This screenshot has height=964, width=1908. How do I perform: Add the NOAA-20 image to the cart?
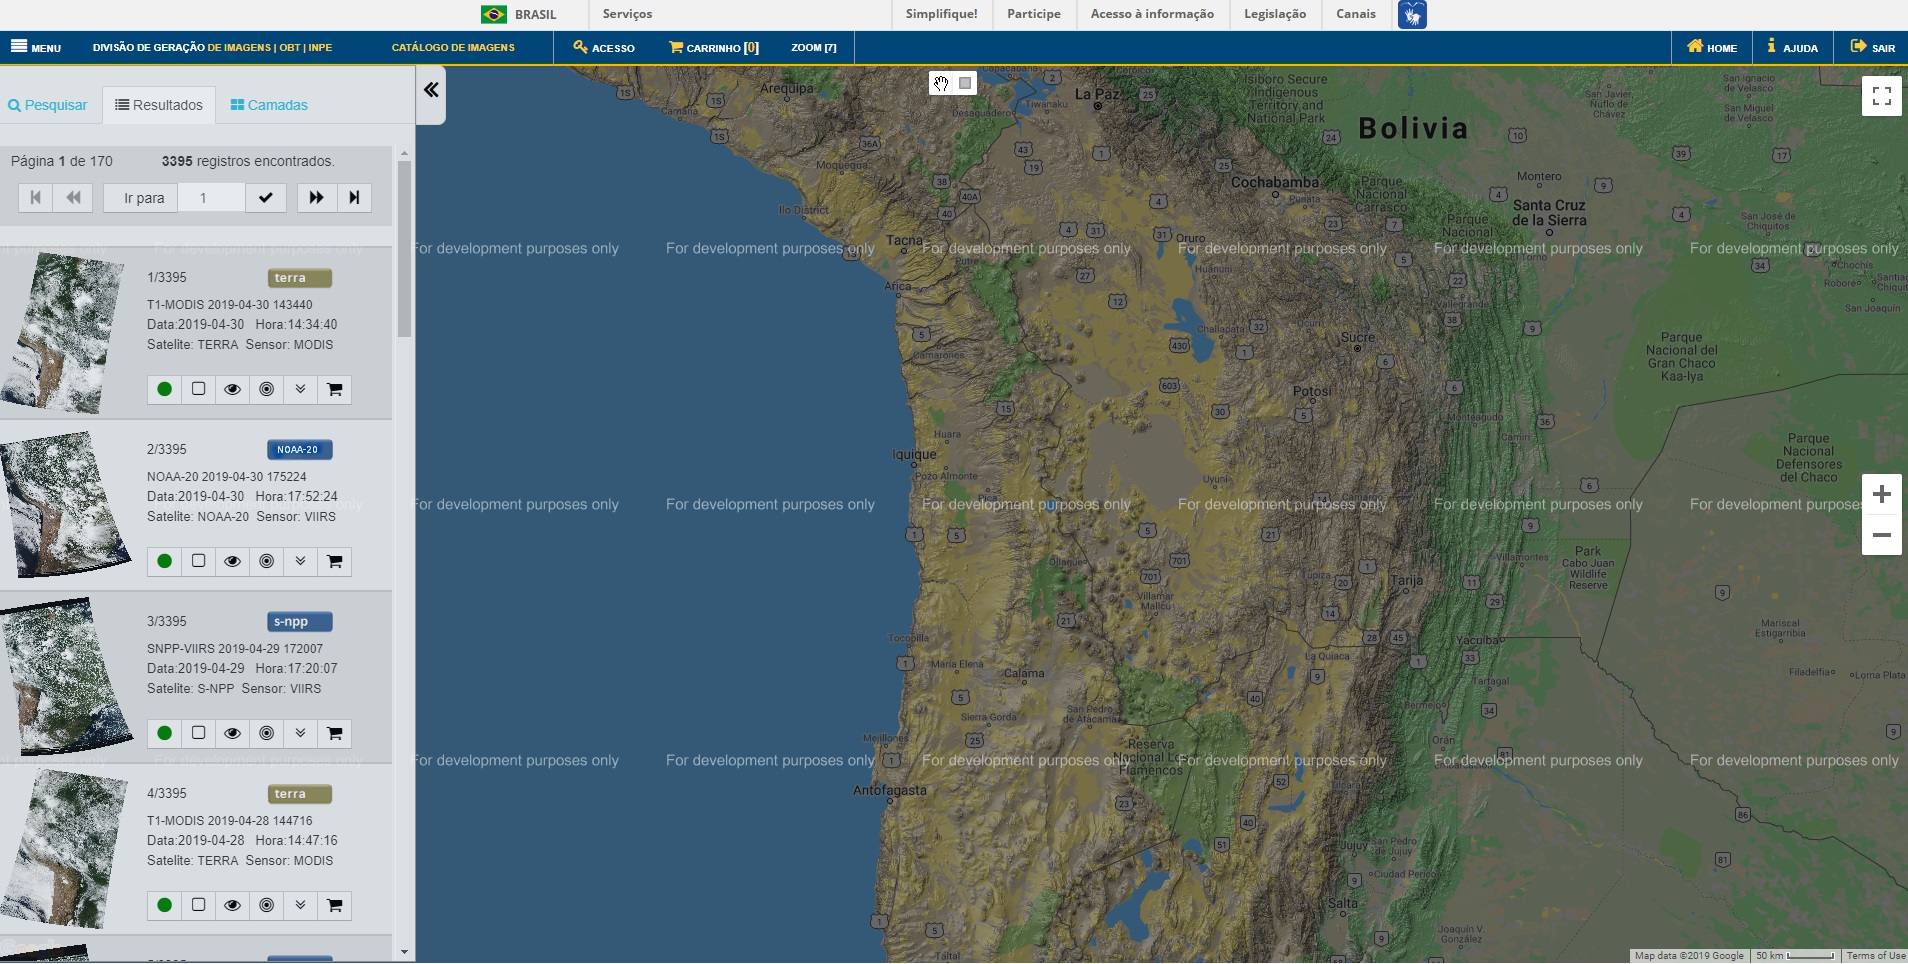coord(335,561)
